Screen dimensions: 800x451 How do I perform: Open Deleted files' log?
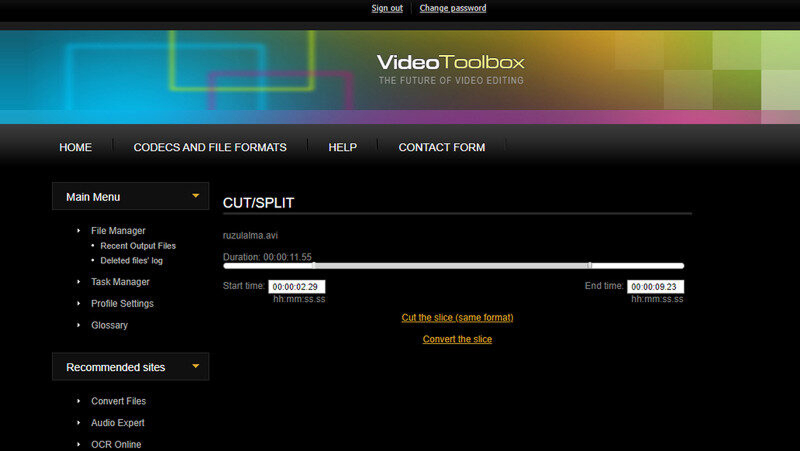(131, 261)
